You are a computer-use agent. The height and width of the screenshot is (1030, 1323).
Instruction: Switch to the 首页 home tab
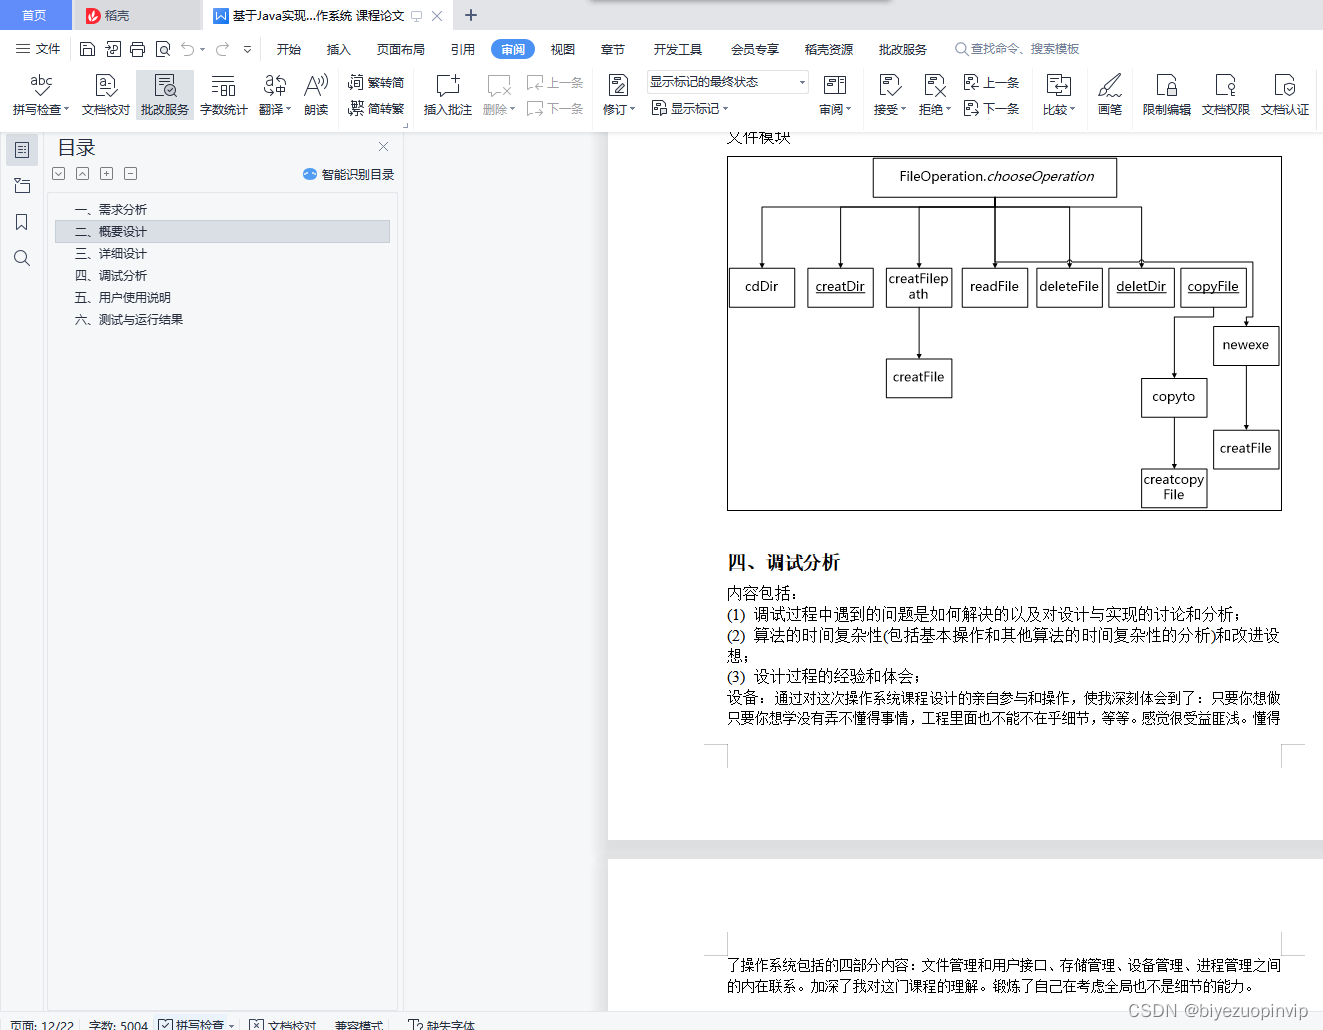[35, 15]
